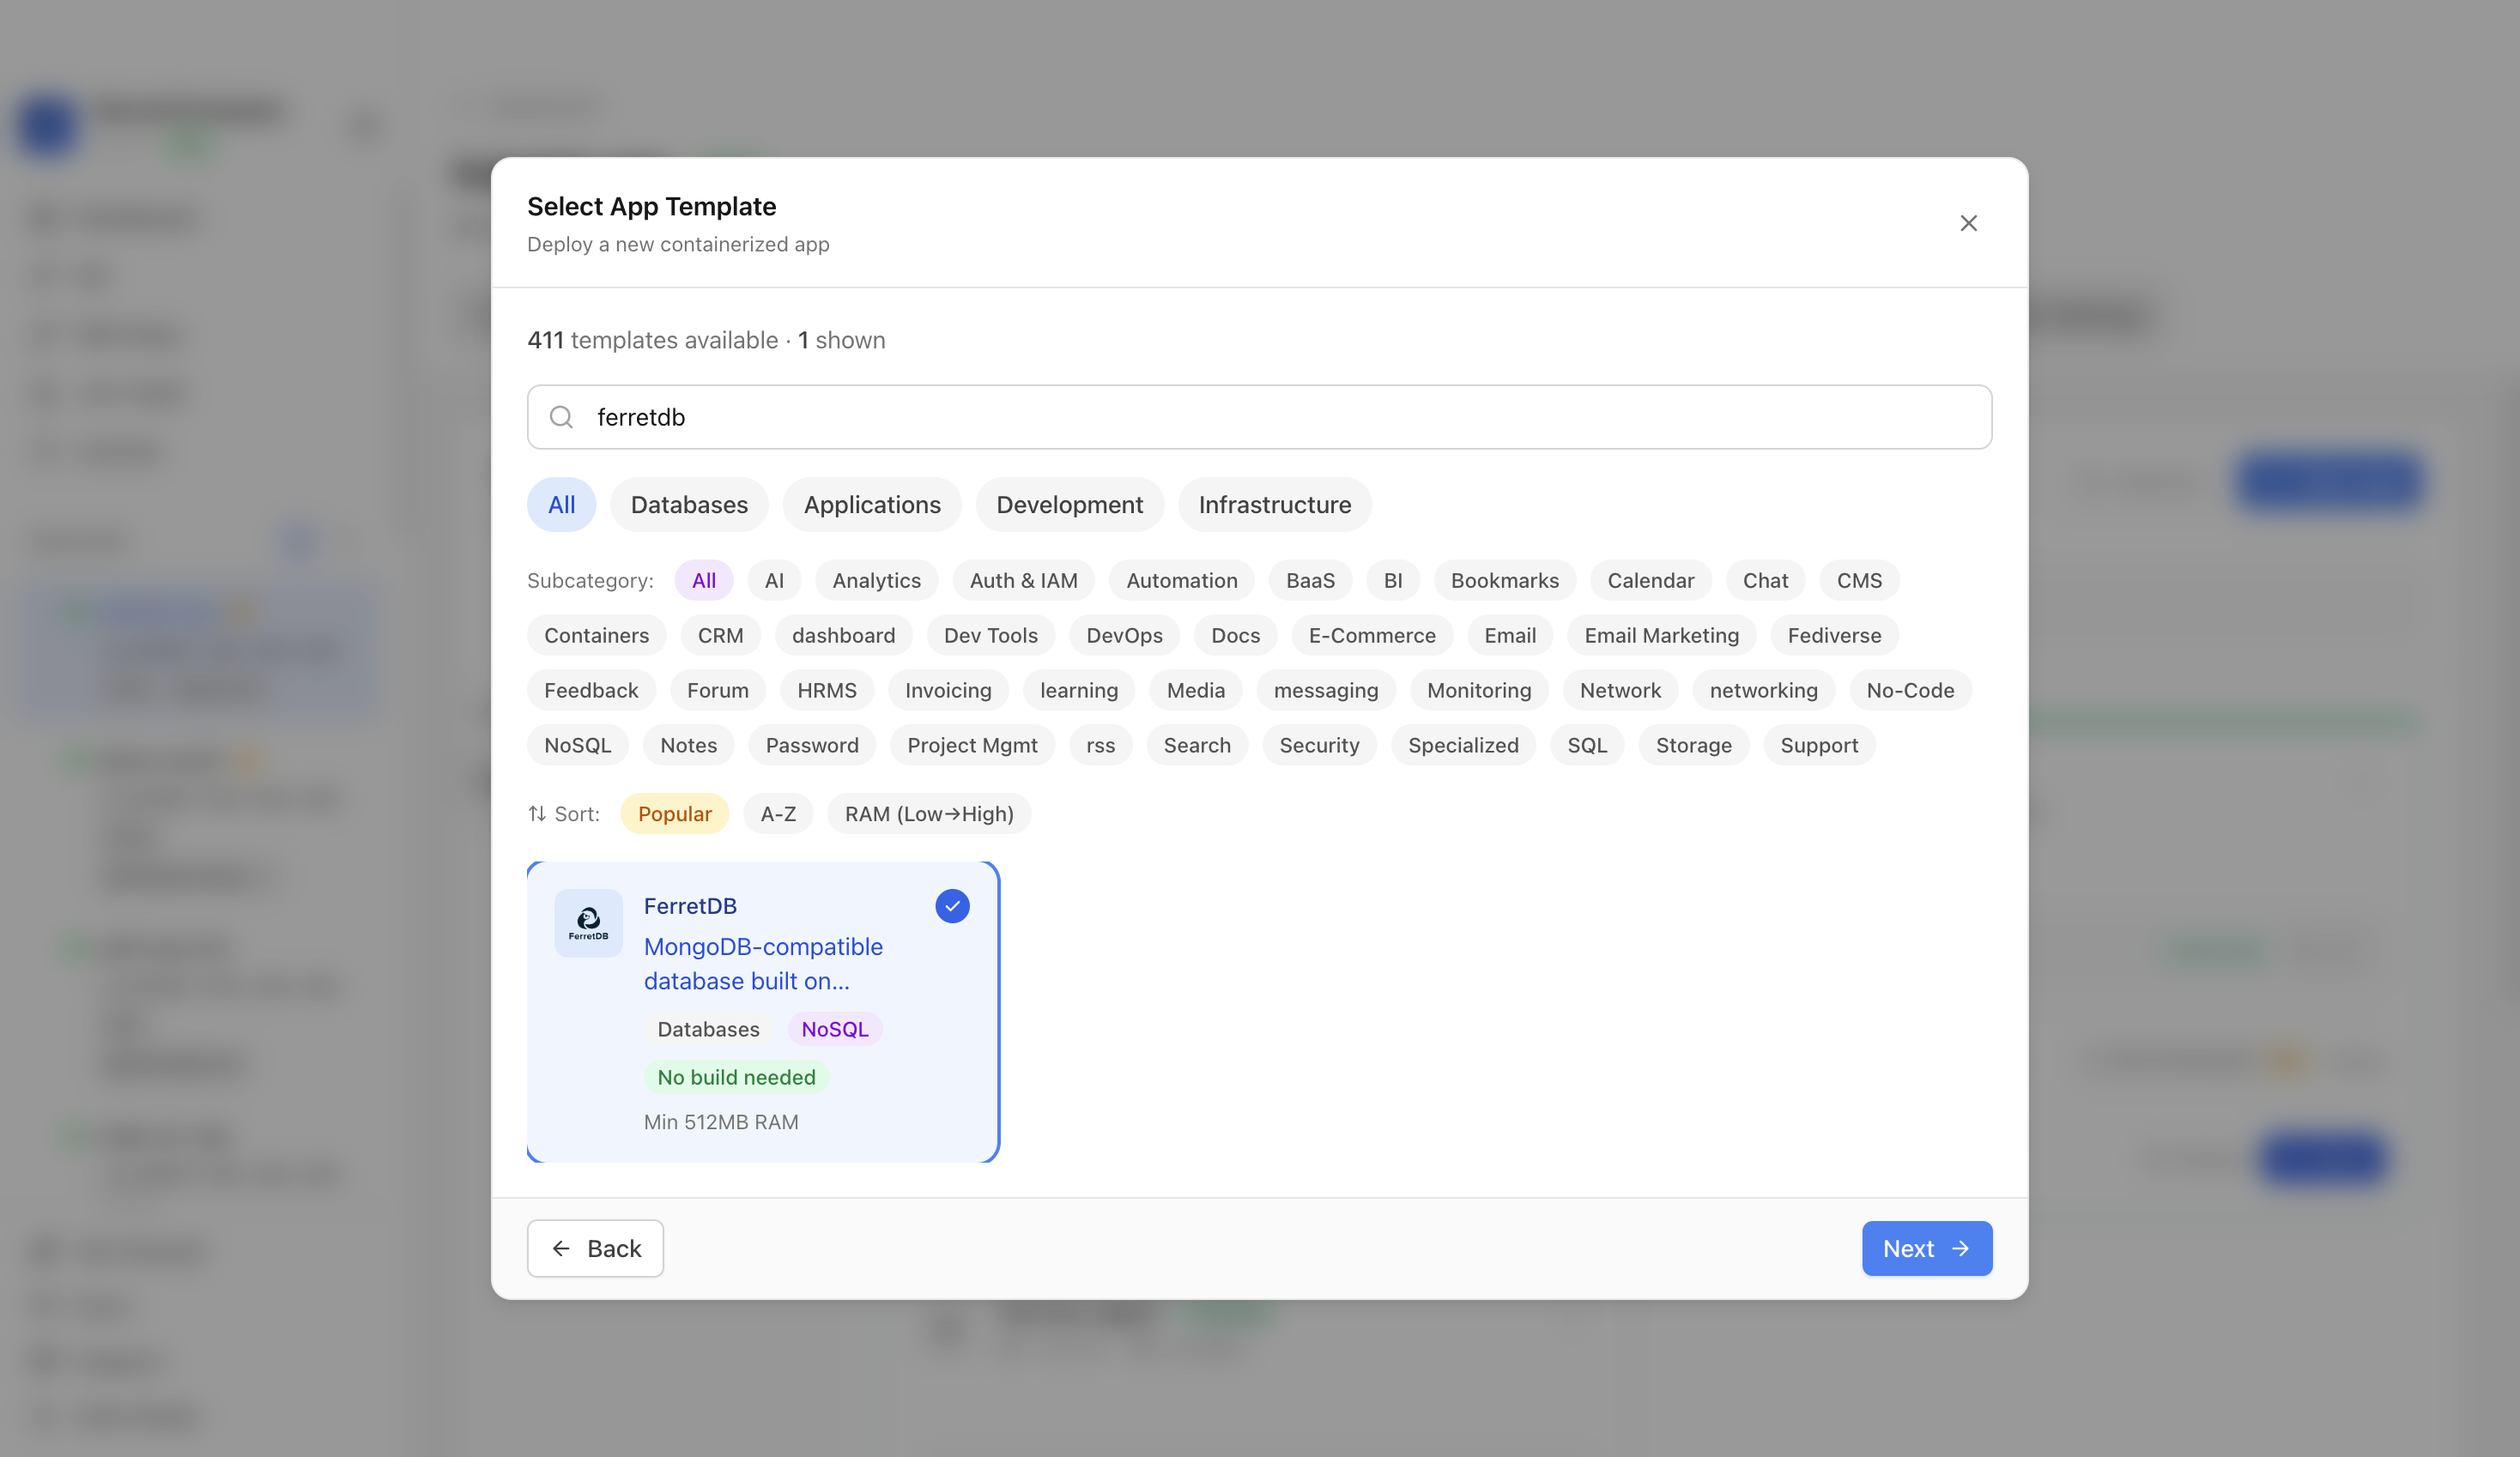Image resolution: width=2520 pixels, height=1457 pixels.
Task: Pick the Fediverse subcategory chip
Action: [x=1834, y=636]
